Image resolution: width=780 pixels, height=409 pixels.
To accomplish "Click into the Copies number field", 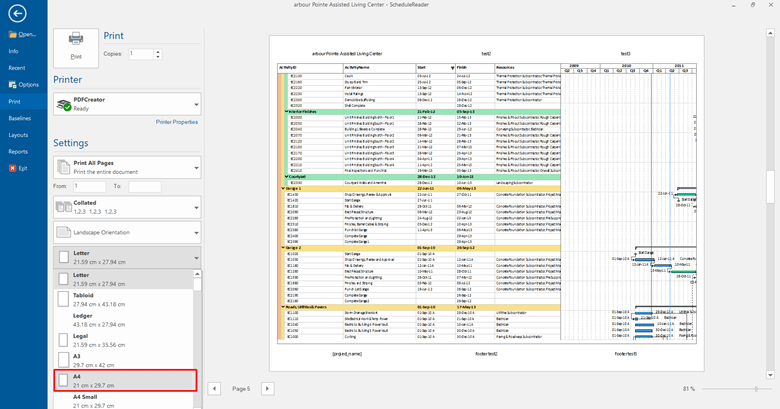I will click(141, 54).
